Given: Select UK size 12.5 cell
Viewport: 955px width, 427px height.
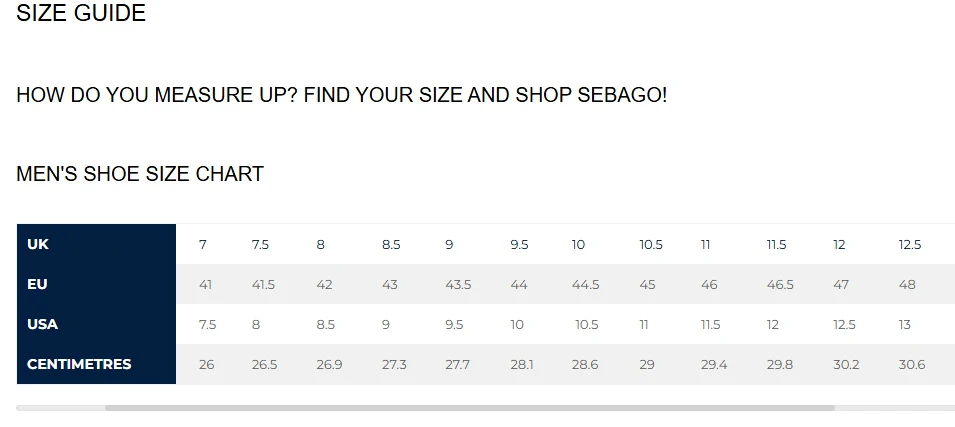Looking at the screenshot, I should [x=909, y=245].
